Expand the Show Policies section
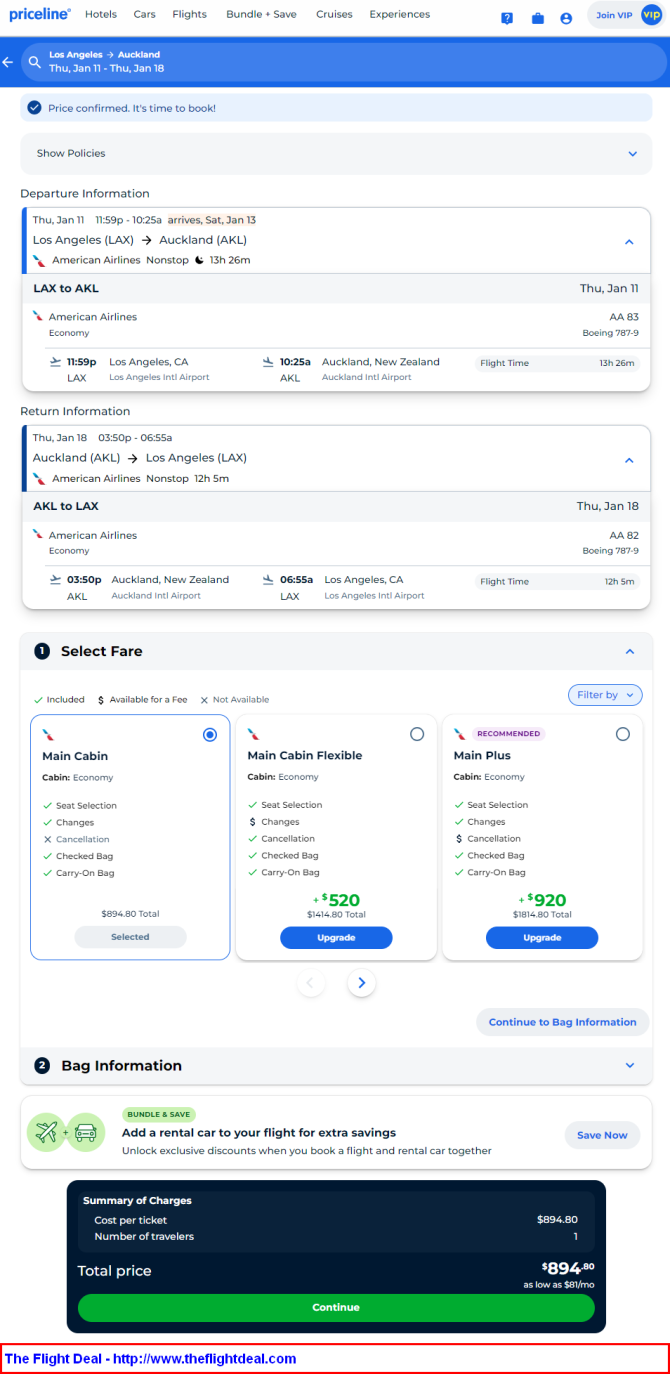Viewport: 670px width, 1374px height. tap(336, 154)
